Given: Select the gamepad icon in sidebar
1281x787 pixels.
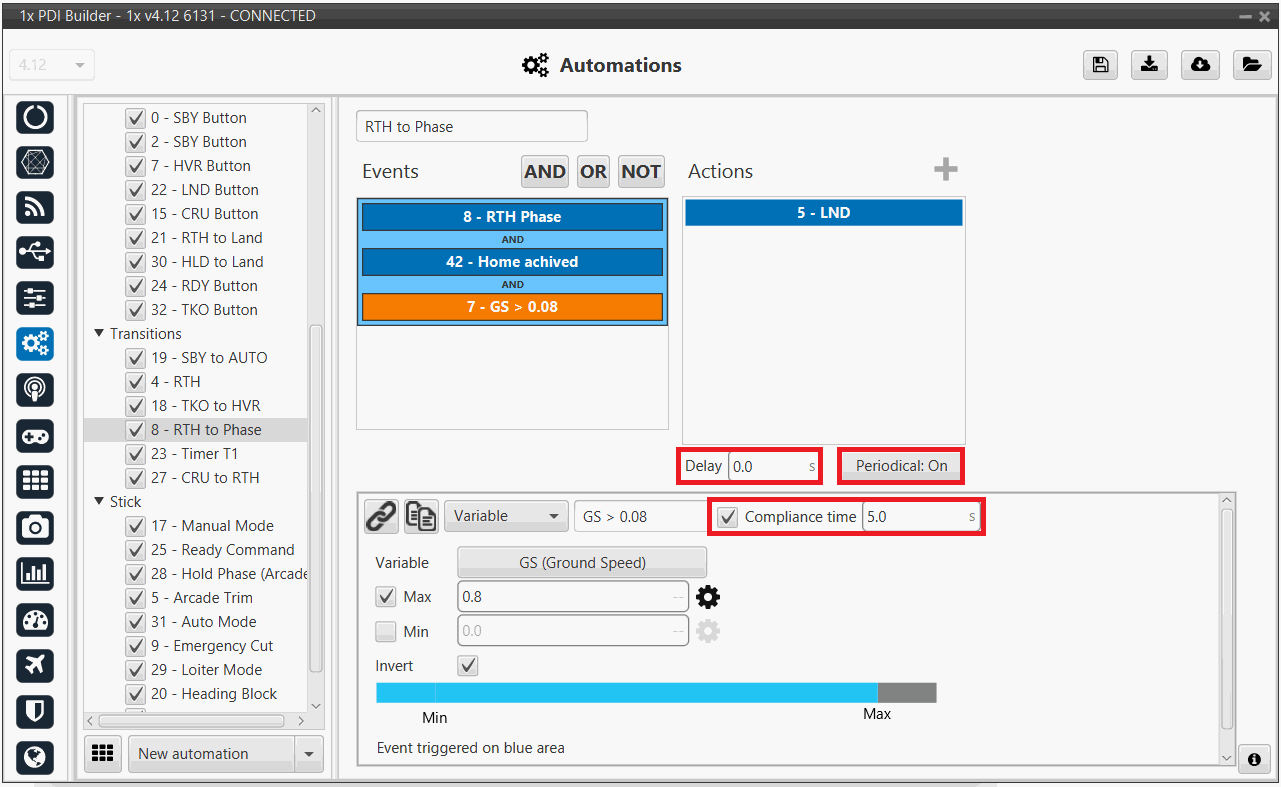Looking at the screenshot, I should (35, 436).
